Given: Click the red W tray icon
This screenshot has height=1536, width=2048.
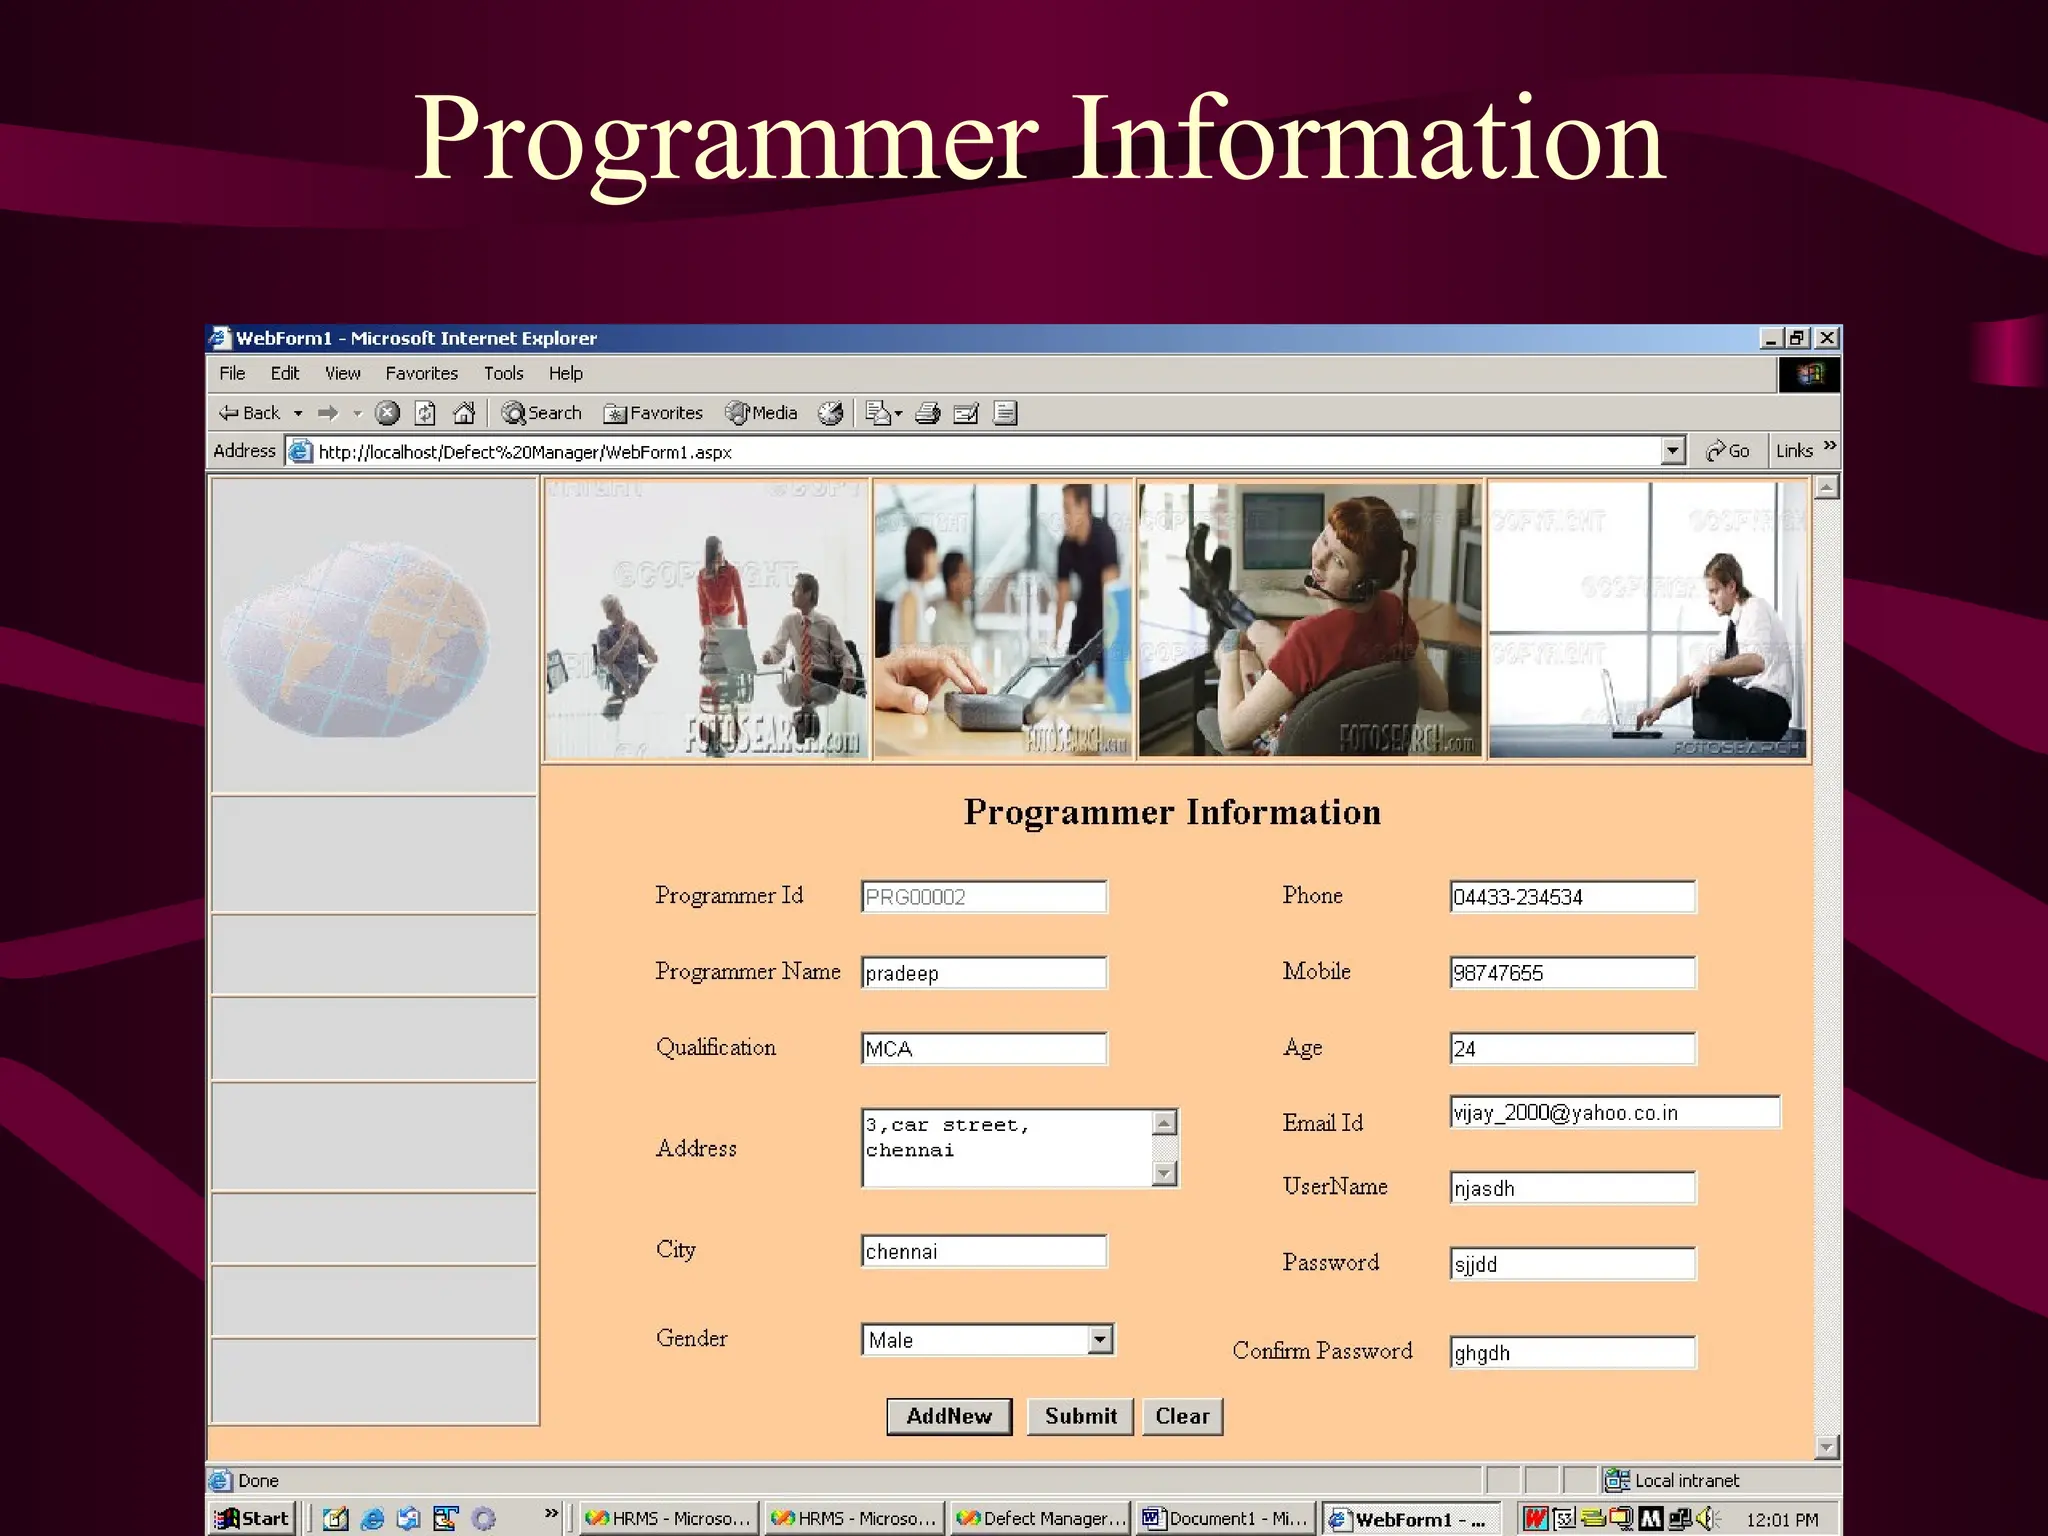Looking at the screenshot, I should 1535,1519.
